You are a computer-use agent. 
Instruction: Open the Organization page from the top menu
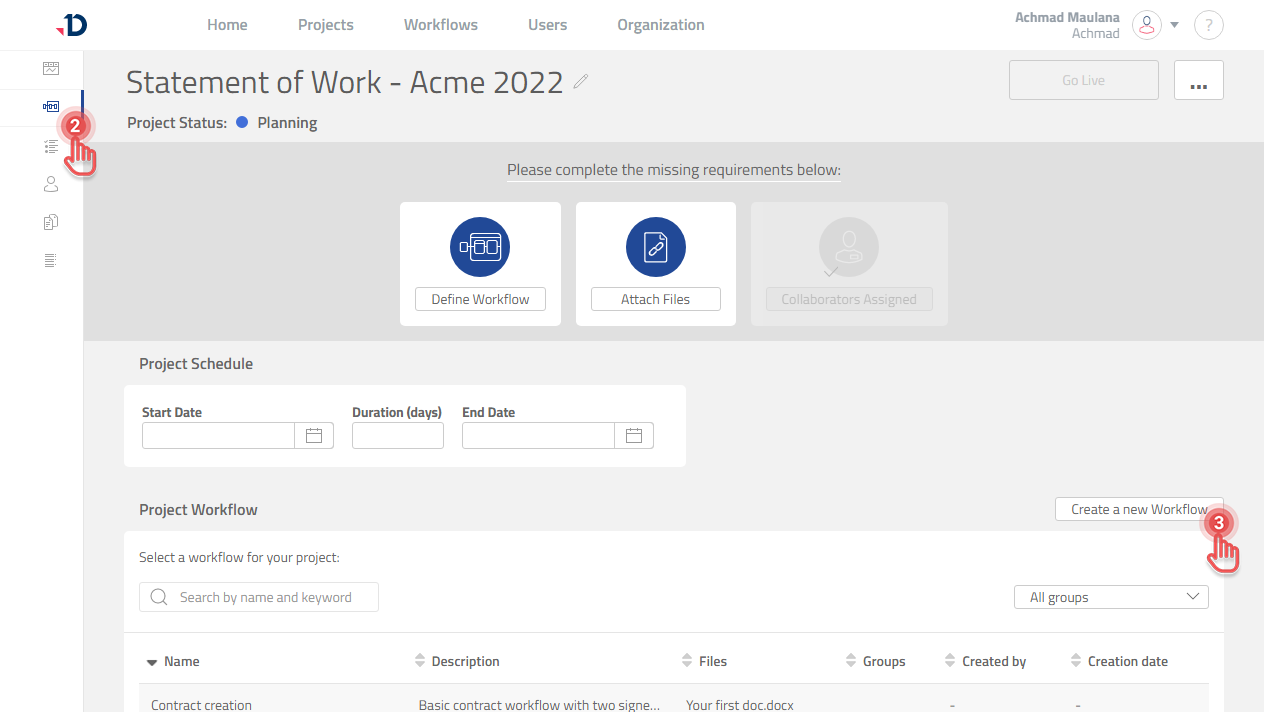660,24
